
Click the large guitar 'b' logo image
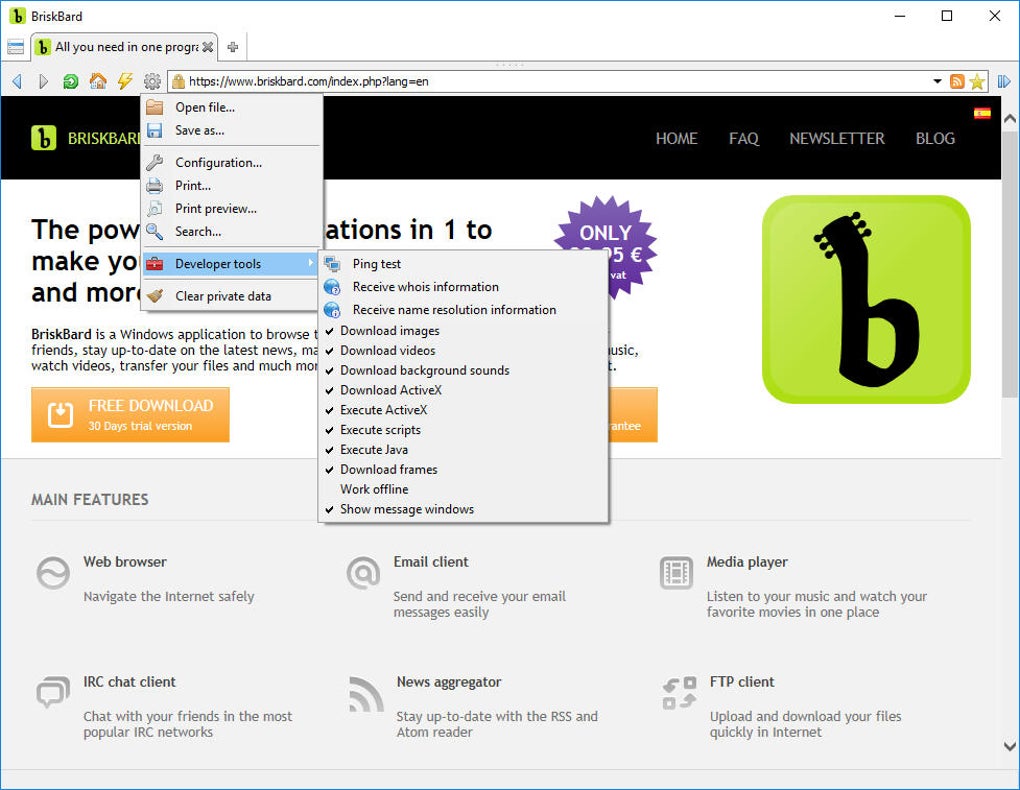[x=866, y=299]
